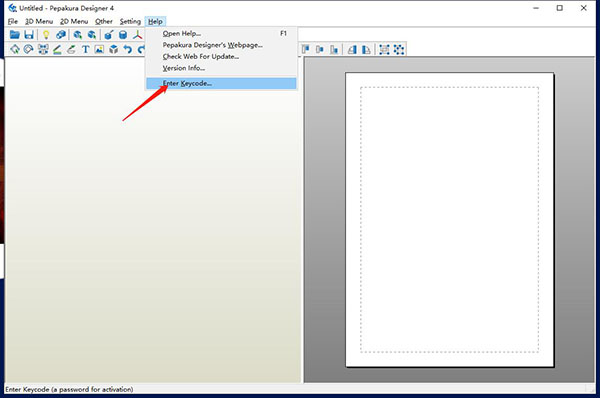Choose Version Info... menu entry
The height and width of the screenshot is (398, 600).
coord(221,68)
